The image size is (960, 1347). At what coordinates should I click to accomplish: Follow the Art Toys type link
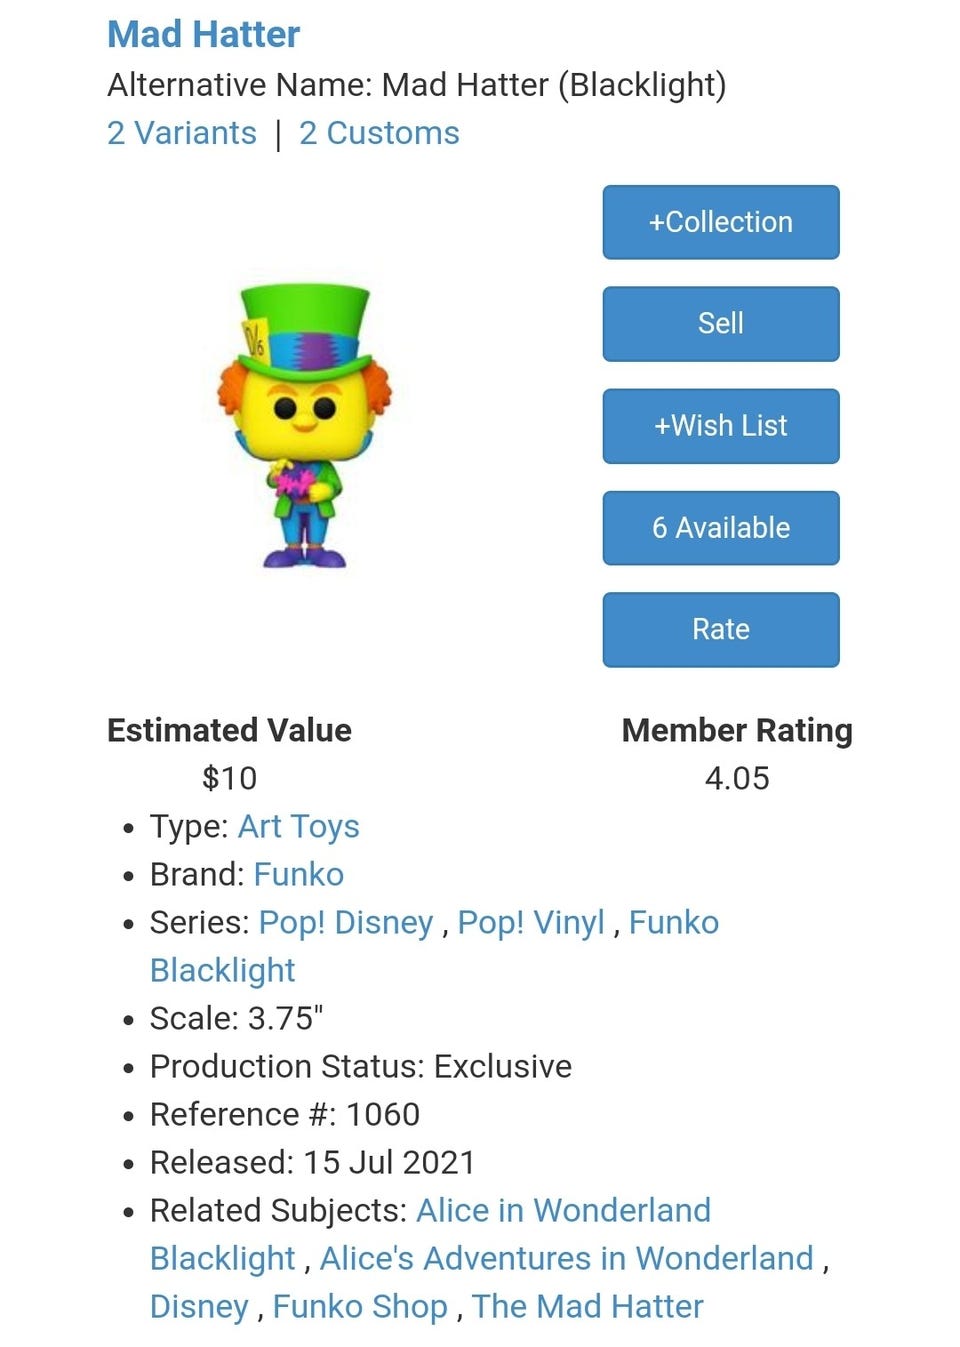[298, 827]
